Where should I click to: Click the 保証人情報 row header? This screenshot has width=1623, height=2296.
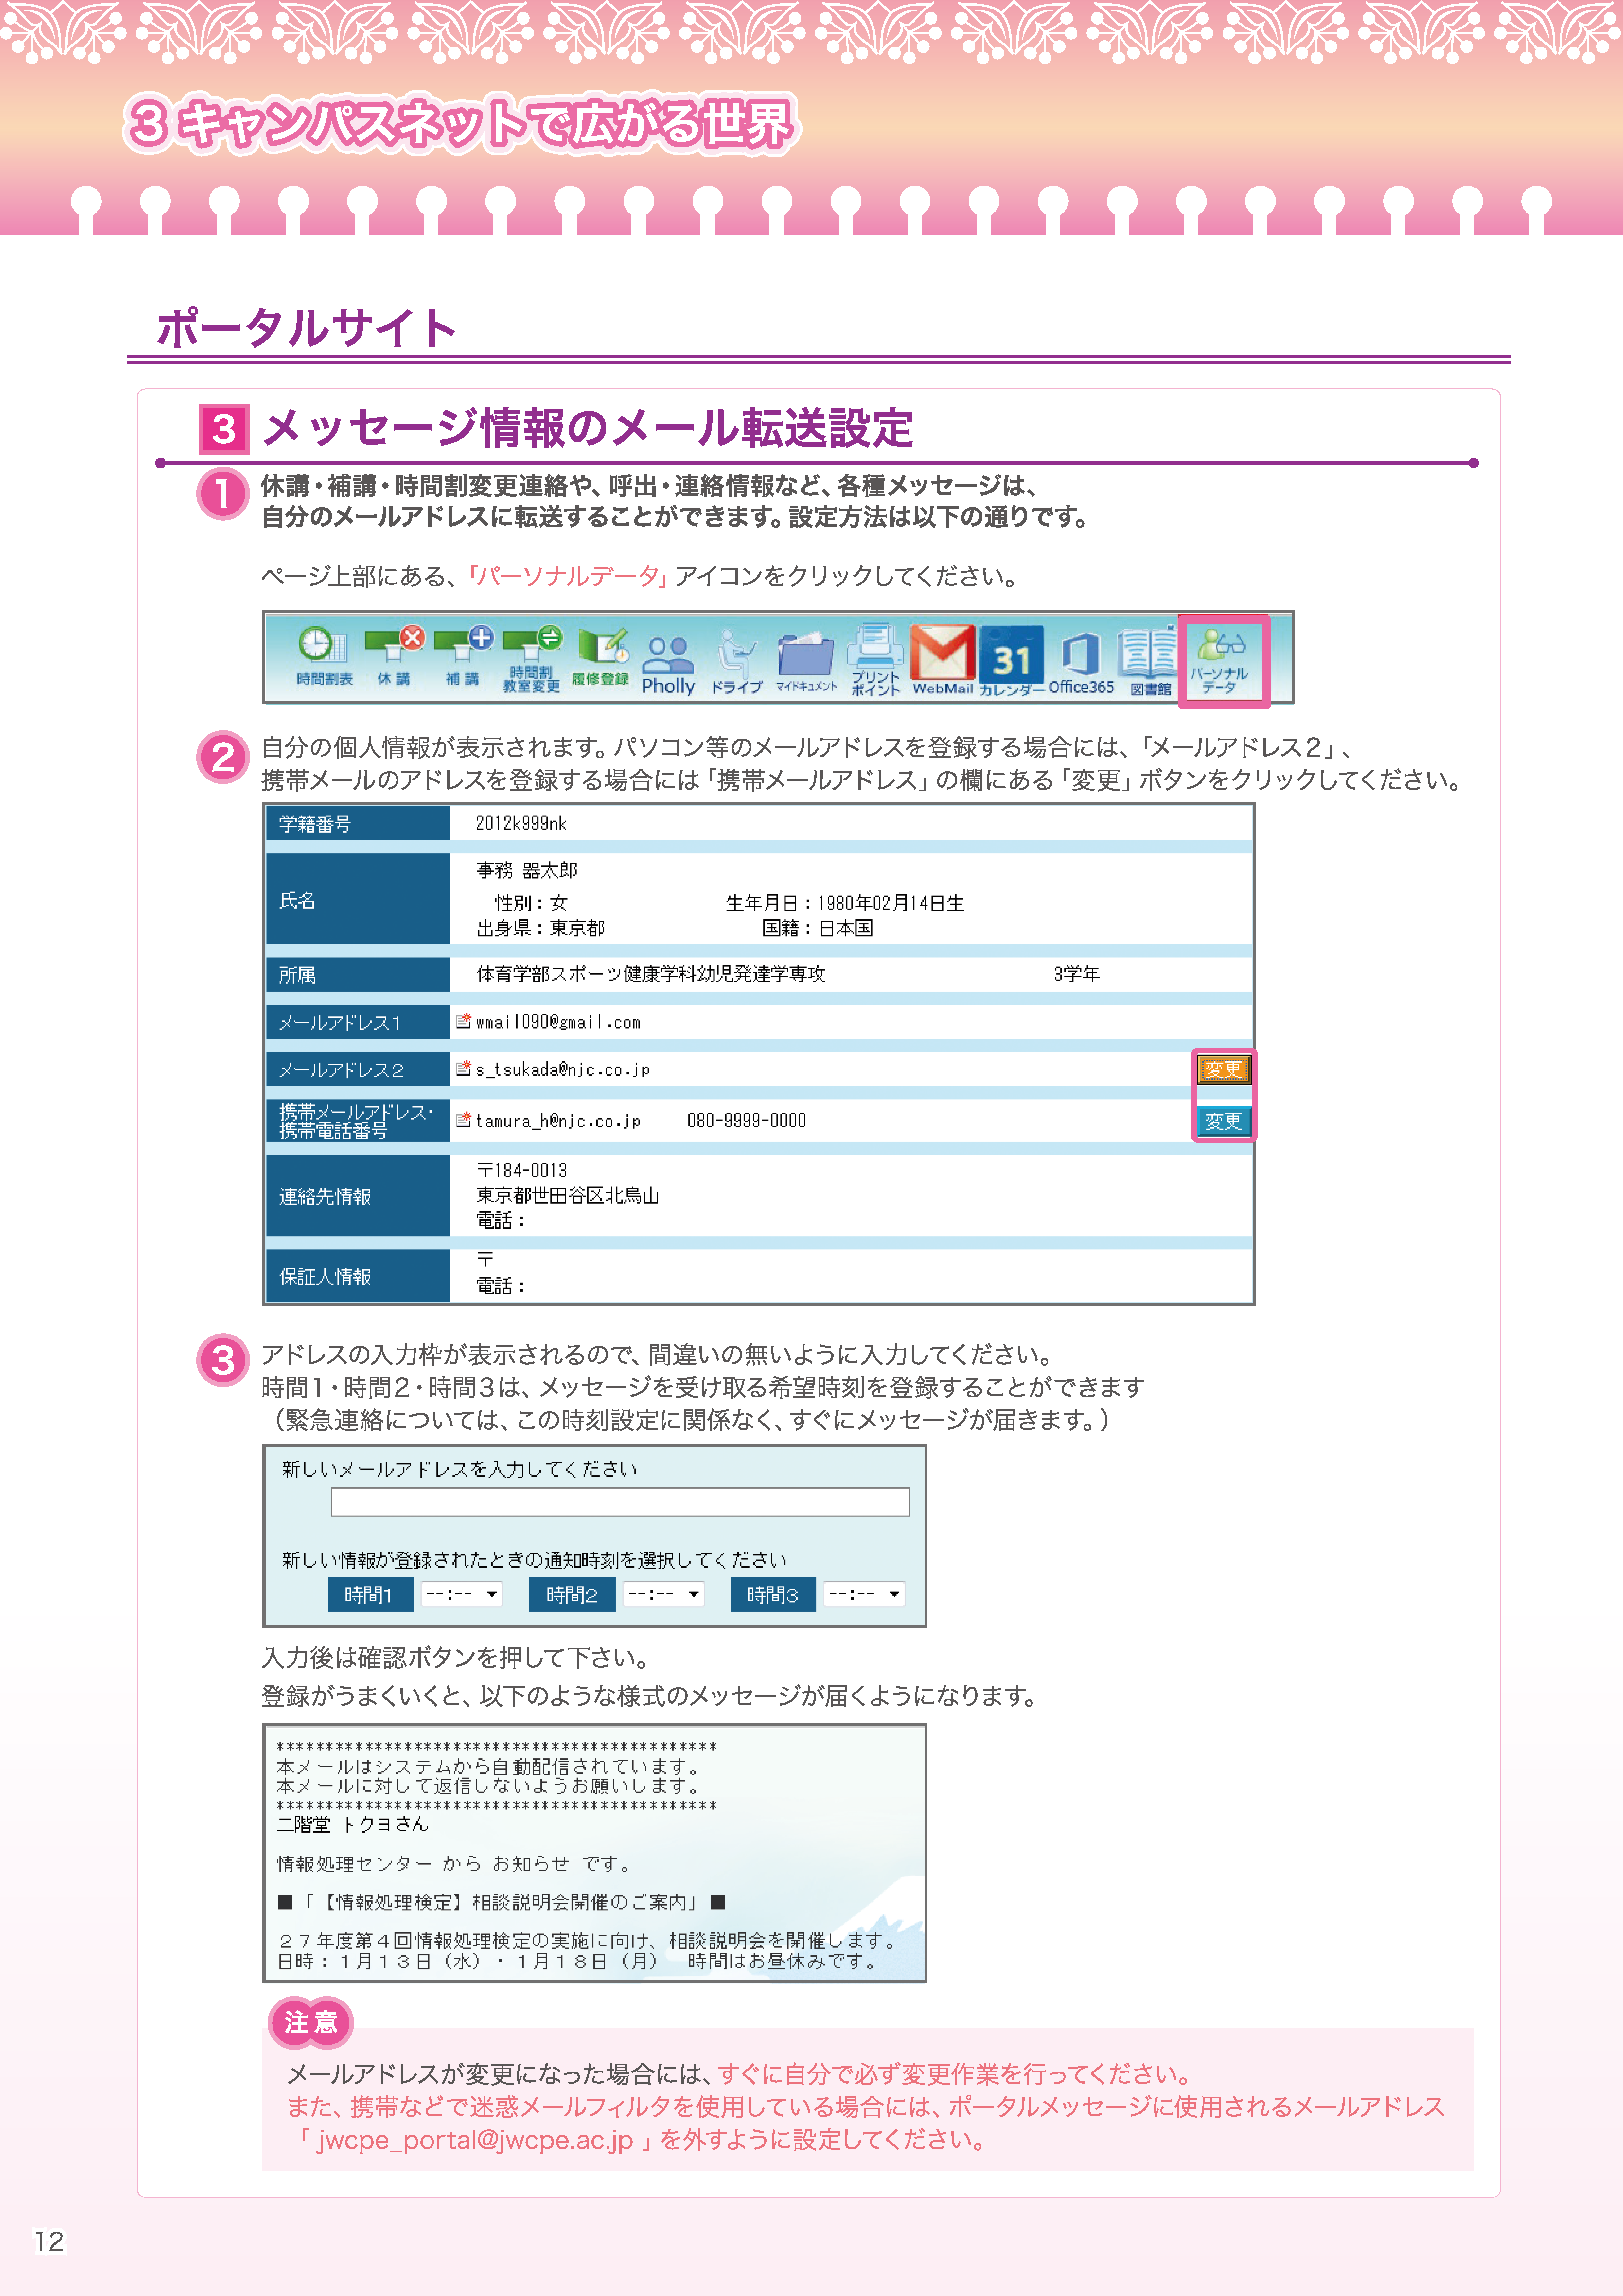(358, 1276)
